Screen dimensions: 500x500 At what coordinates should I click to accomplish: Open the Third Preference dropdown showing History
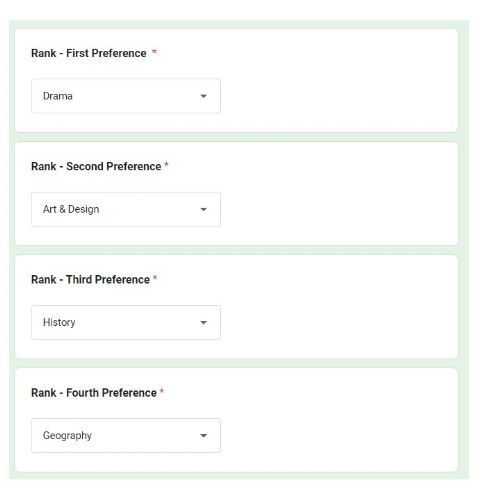tap(126, 322)
